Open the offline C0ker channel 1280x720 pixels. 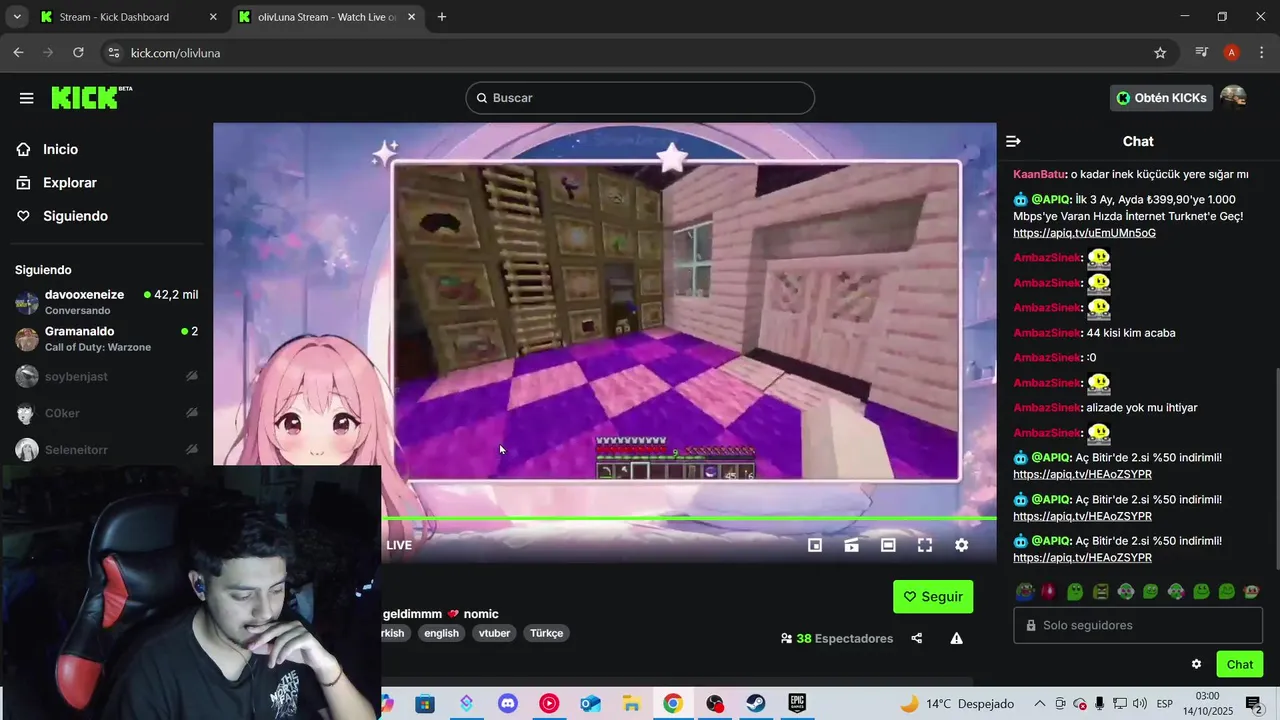click(106, 413)
